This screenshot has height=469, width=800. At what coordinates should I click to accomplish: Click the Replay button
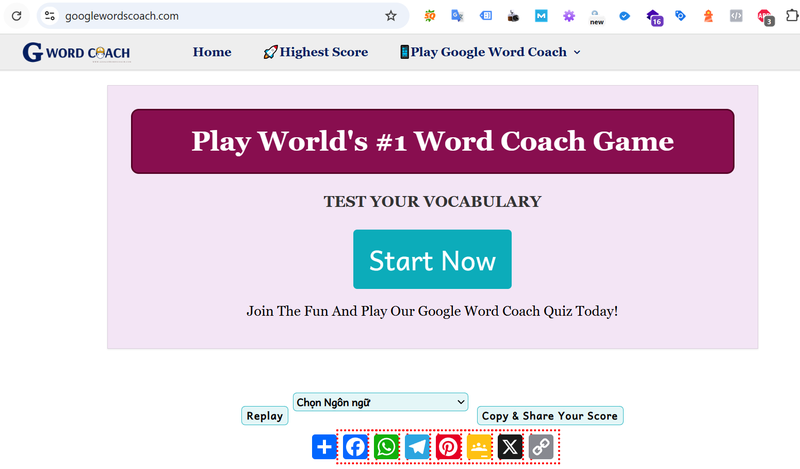[x=265, y=416]
